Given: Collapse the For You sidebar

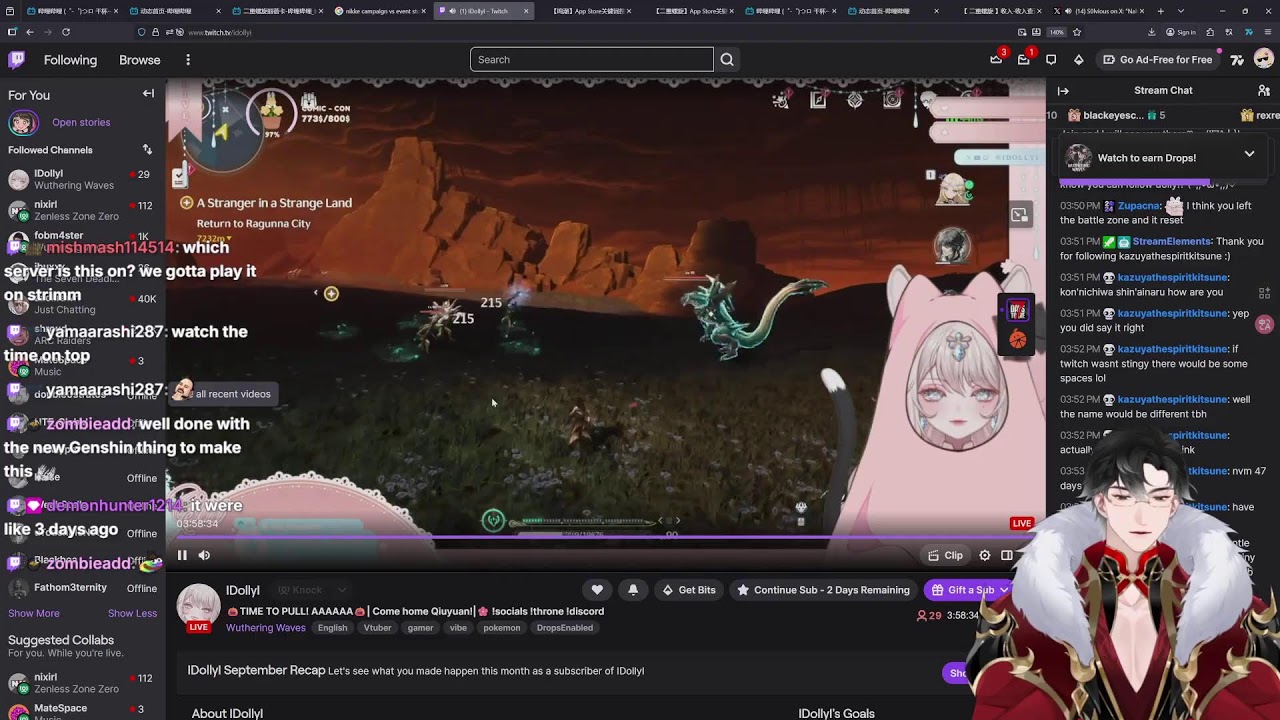Looking at the screenshot, I should [x=148, y=94].
